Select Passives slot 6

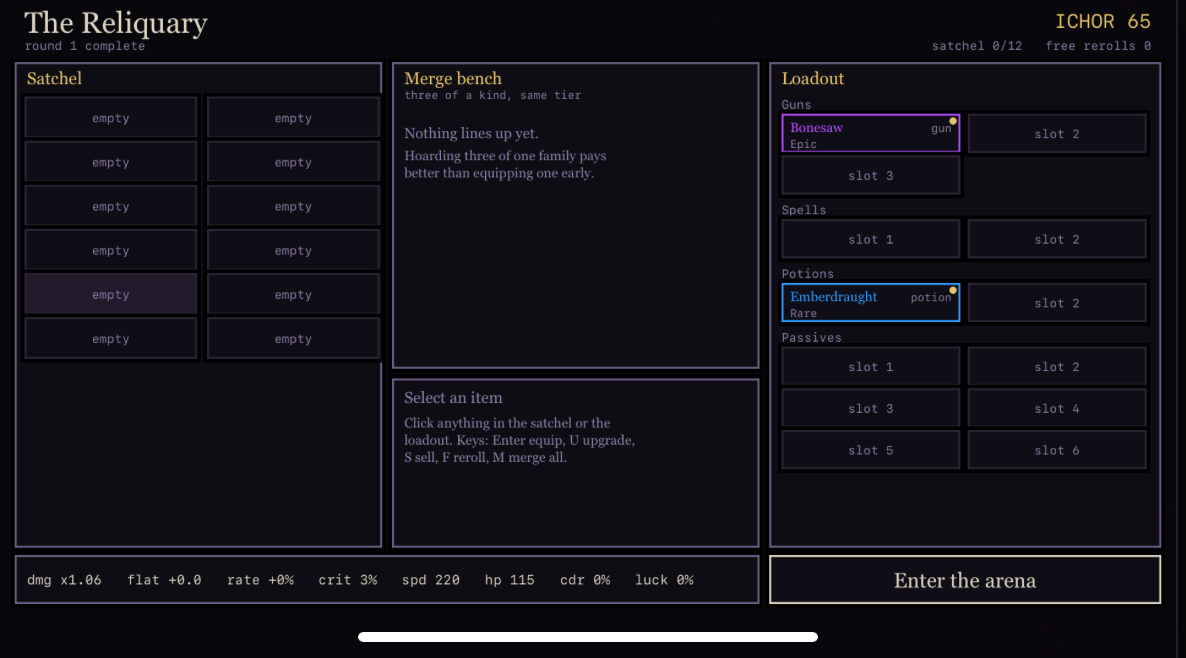1057,450
